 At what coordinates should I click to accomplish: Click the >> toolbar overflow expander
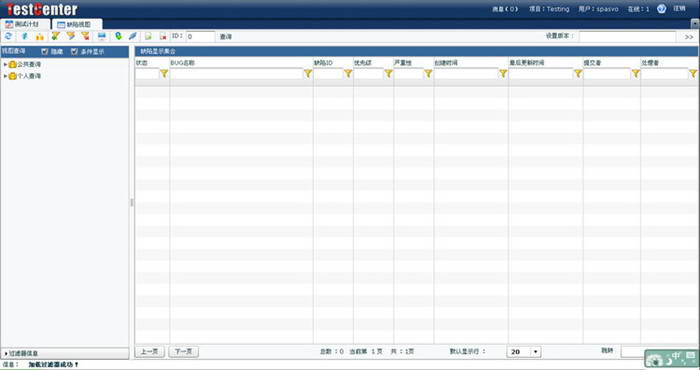(689, 37)
